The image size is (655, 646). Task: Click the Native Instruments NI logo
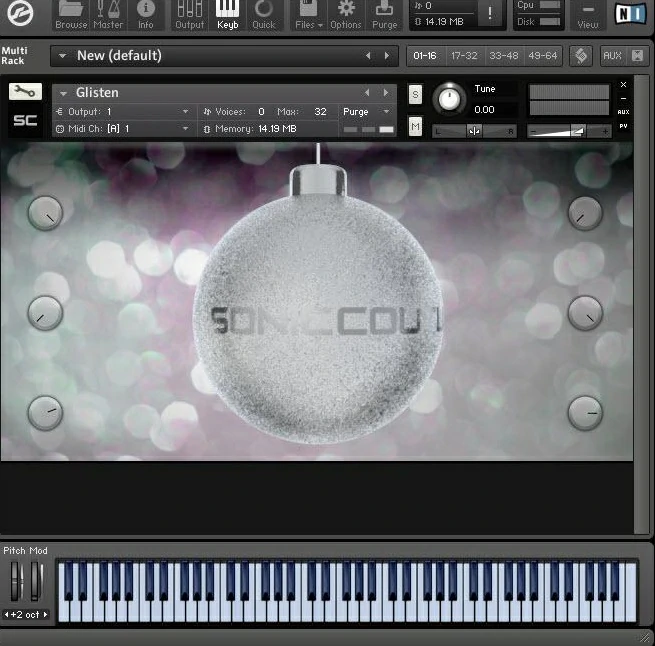[630, 14]
